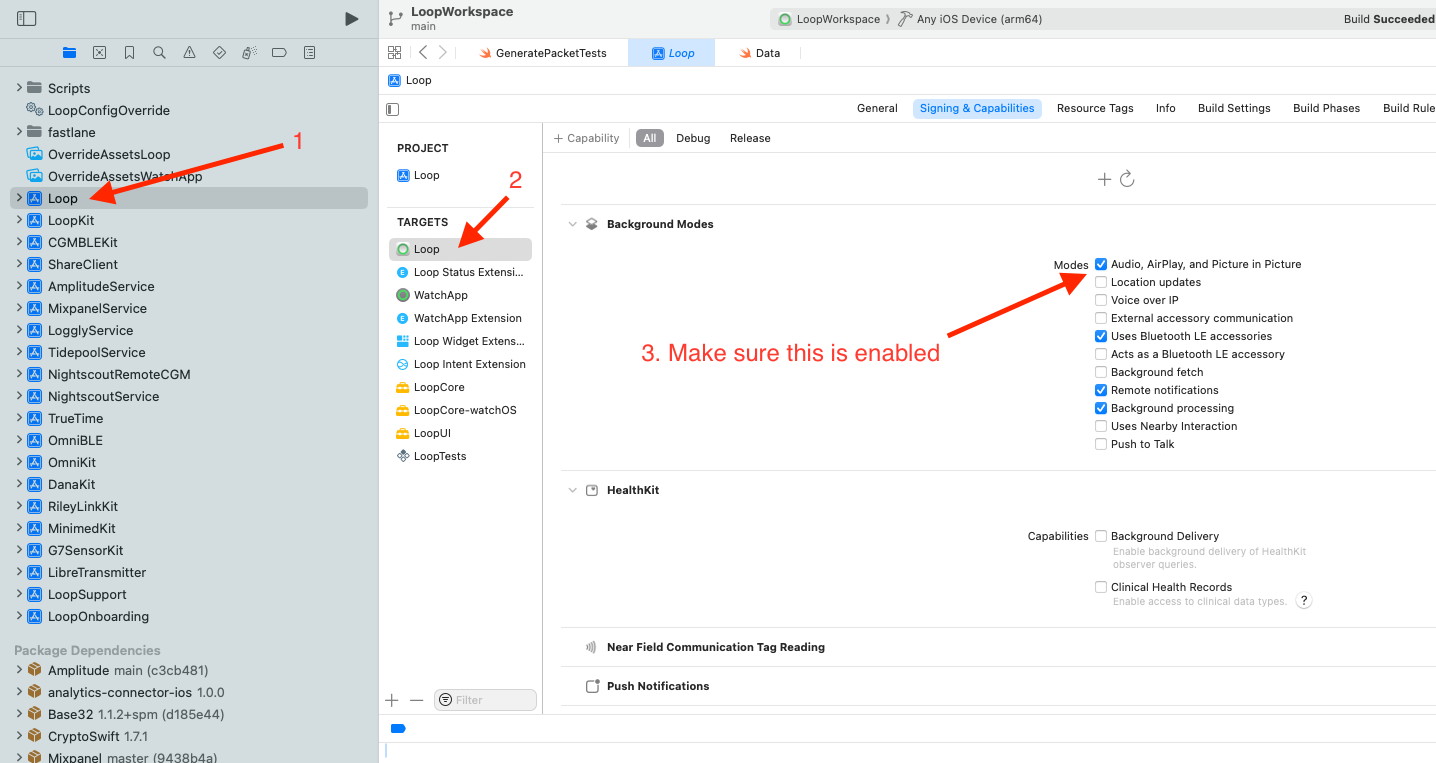The image size is (1436, 763).
Task: Open the debug navigator icon
Action: [x=249, y=53]
